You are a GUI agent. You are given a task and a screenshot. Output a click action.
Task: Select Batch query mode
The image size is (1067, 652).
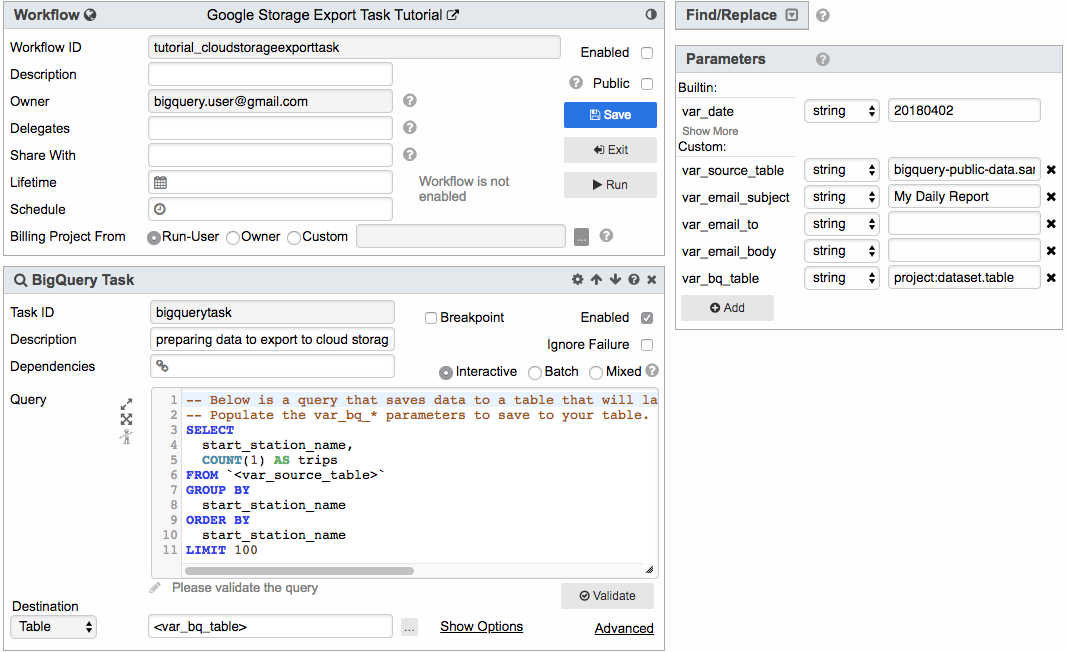pyautogui.click(x=534, y=372)
